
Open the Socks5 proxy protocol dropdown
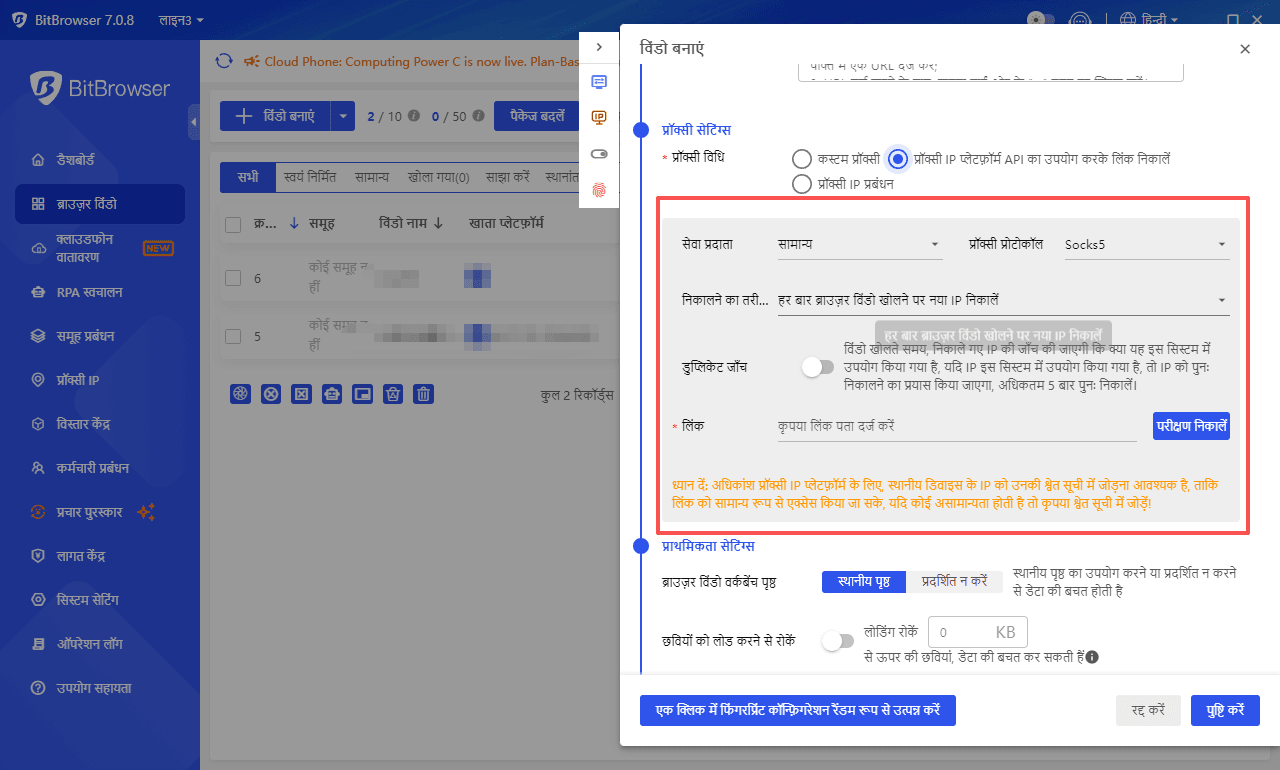click(1144, 244)
